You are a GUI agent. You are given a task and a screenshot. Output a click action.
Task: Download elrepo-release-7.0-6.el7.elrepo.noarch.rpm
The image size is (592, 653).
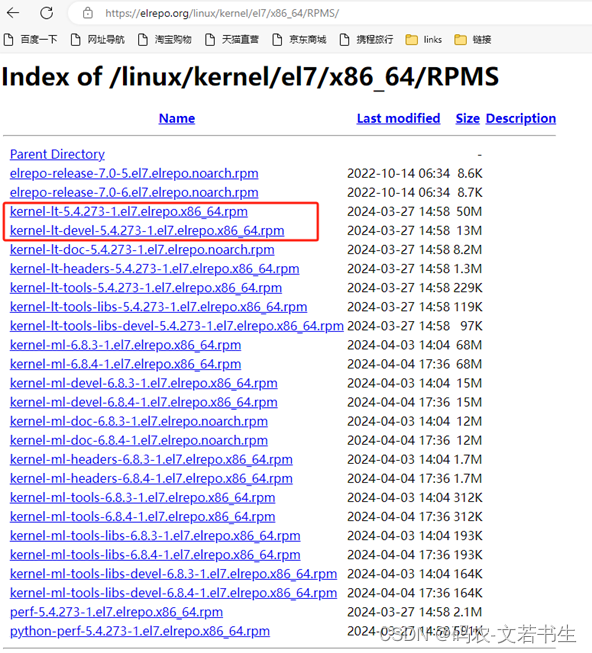point(134,192)
